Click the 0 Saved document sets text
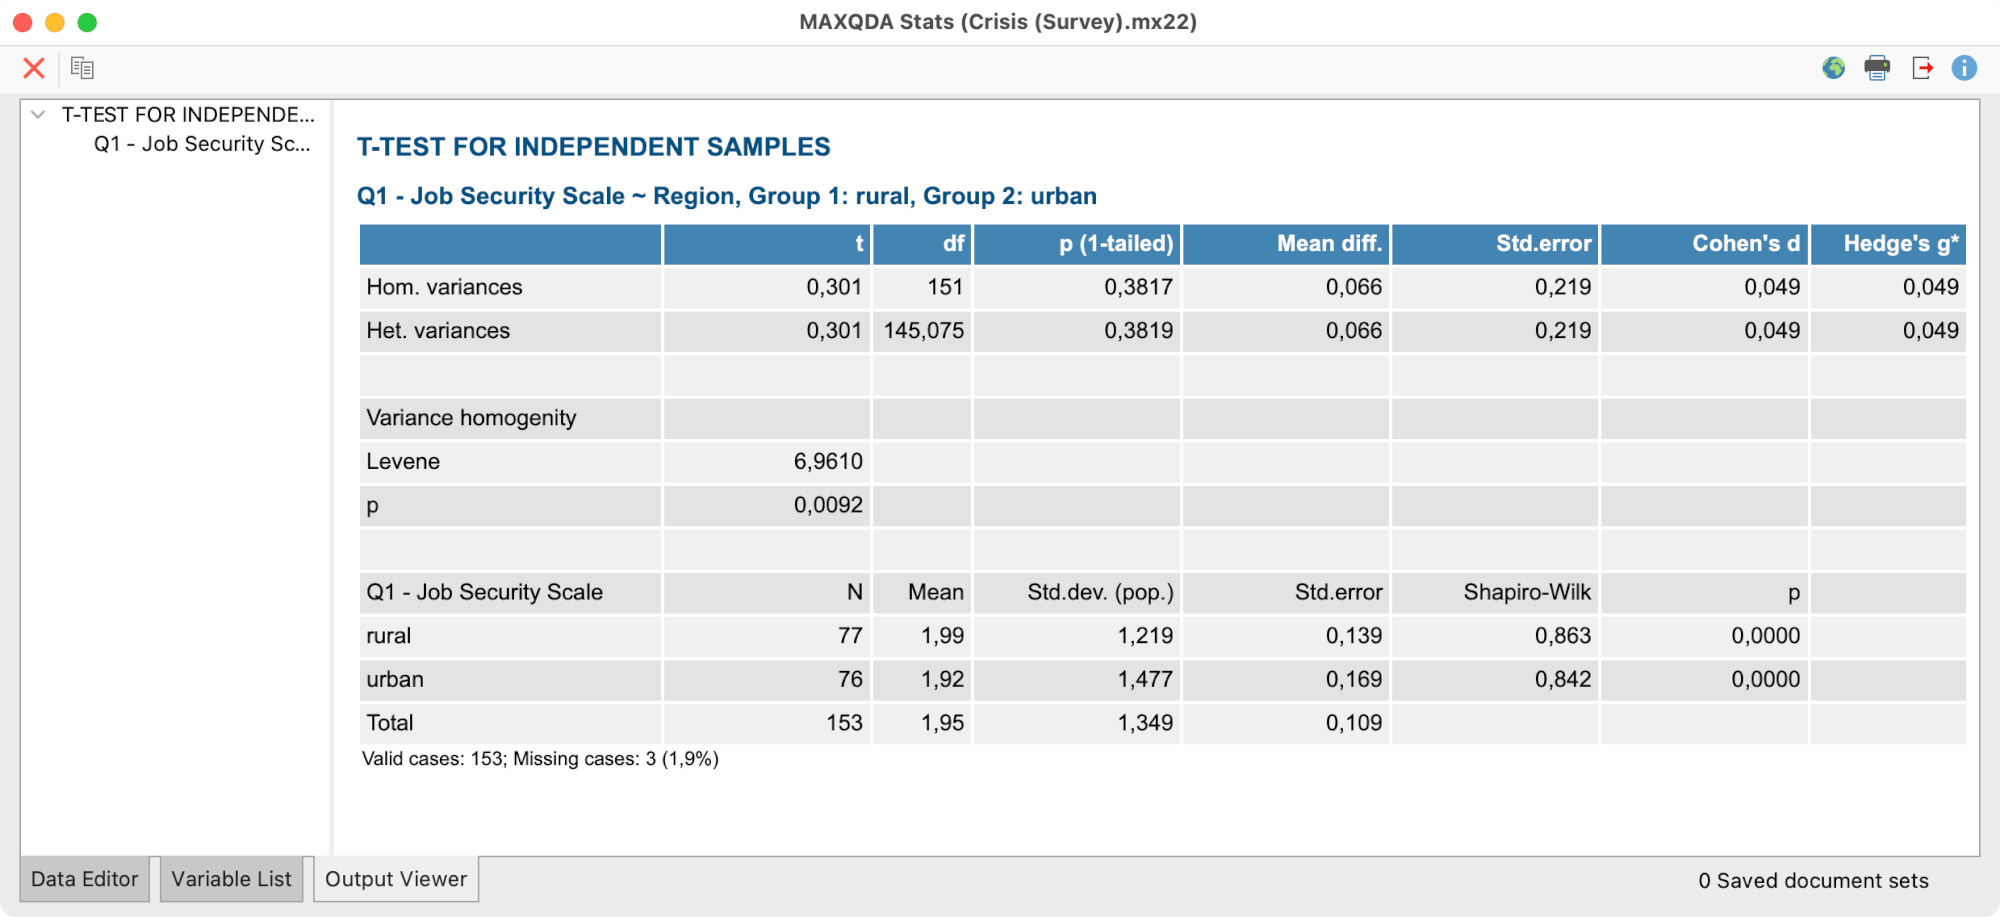The width and height of the screenshot is (2000, 917). pyautogui.click(x=1813, y=881)
